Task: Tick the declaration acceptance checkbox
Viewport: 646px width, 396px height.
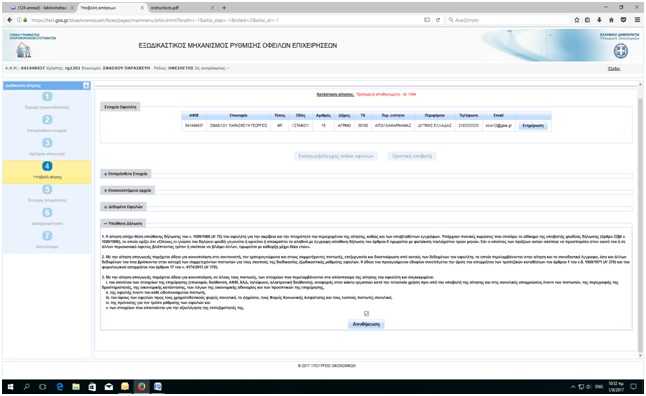Action: point(366,314)
